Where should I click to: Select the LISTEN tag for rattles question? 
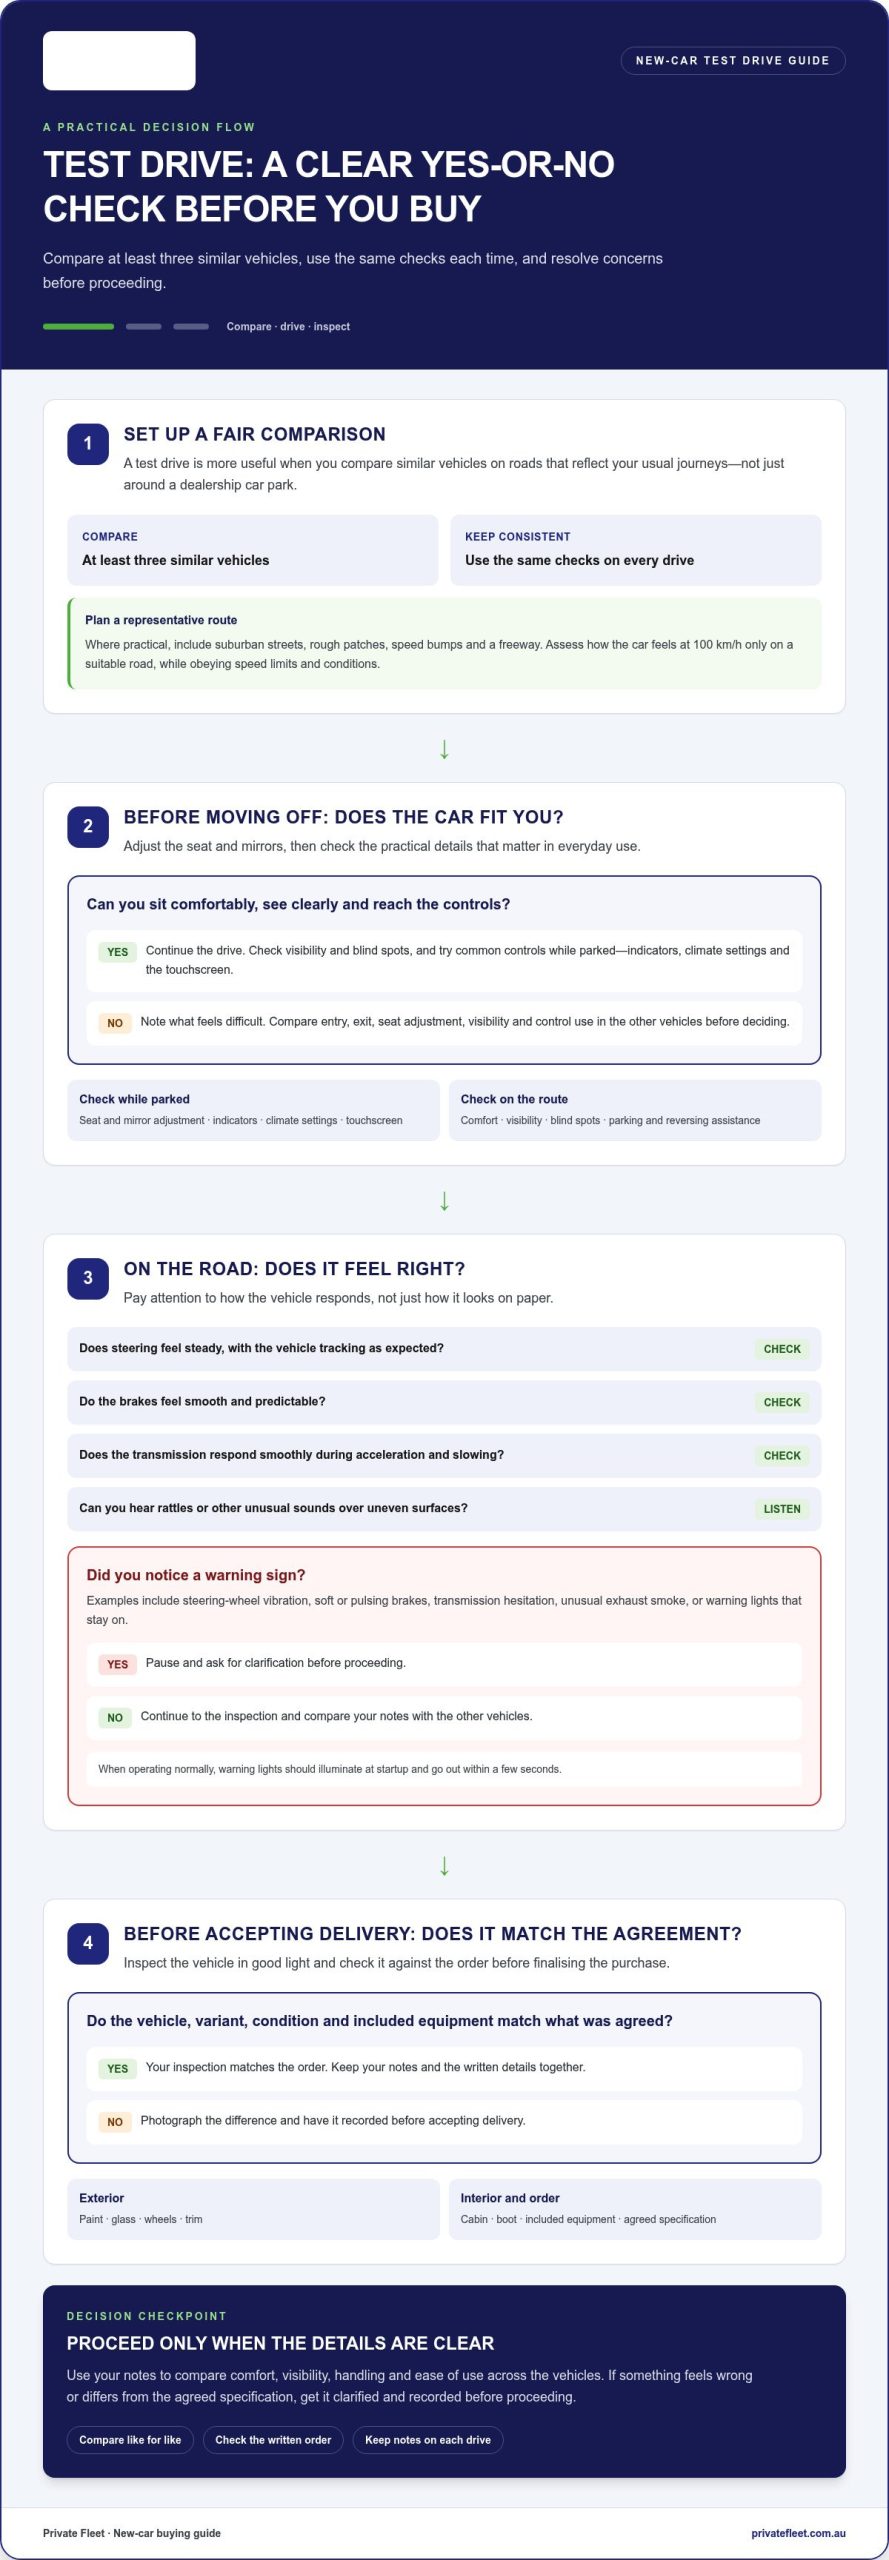coord(782,1509)
